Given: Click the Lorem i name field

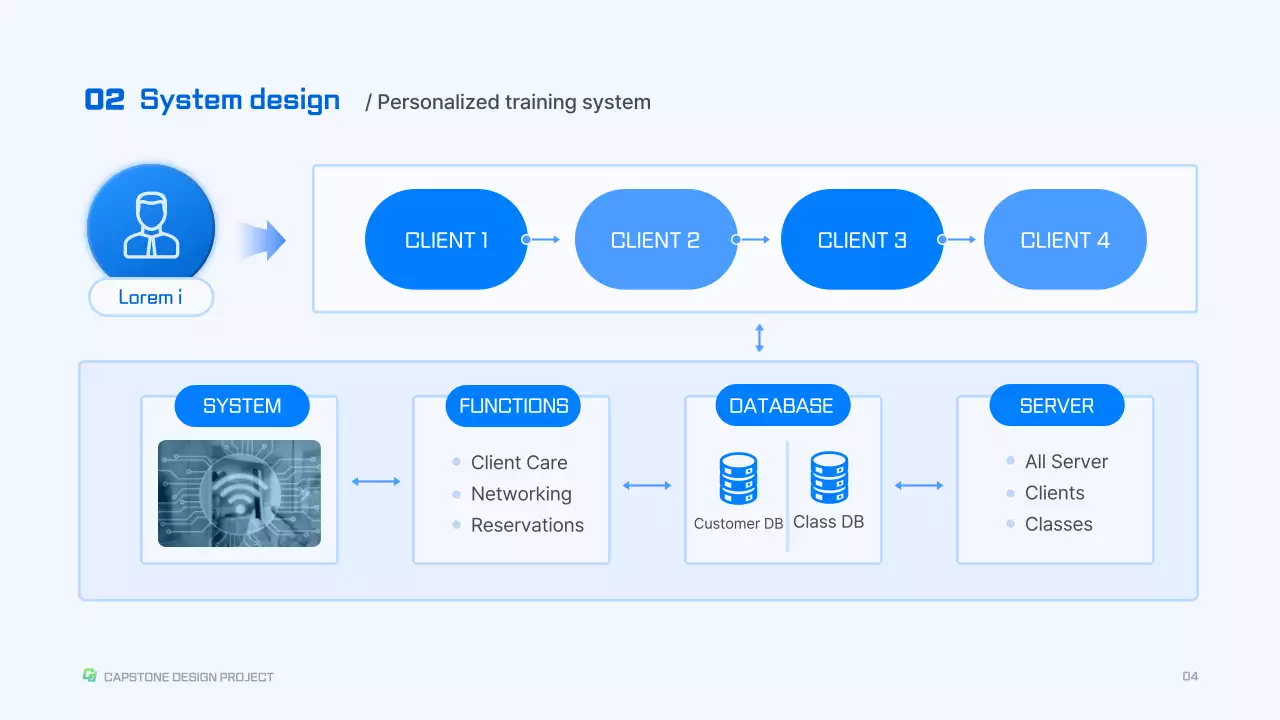Looking at the screenshot, I should pyautogui.click(x=151, y=297).
